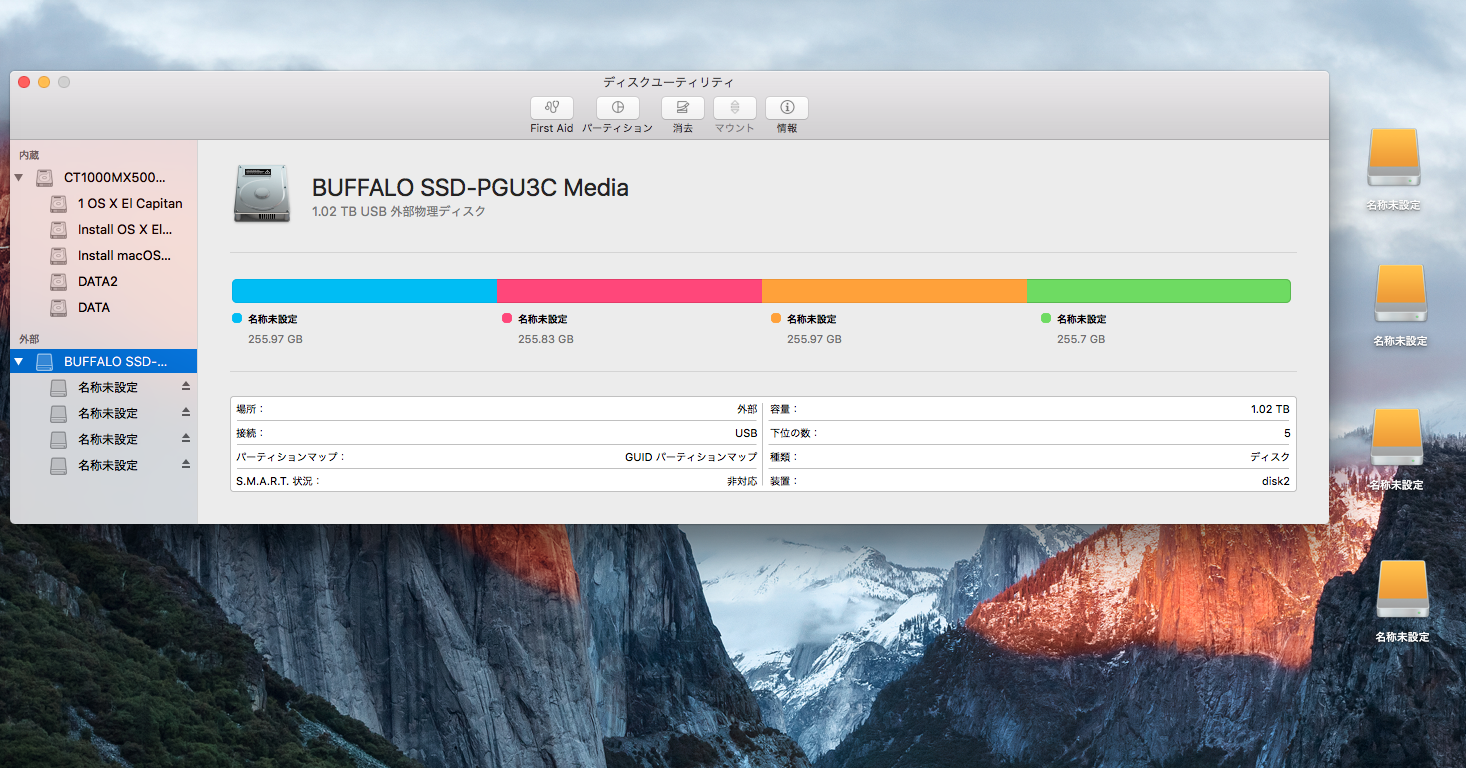Click the 消去 (Erase) toolbar icon
The height and width of the screenshot is (768, 1466).
point(682,108)
